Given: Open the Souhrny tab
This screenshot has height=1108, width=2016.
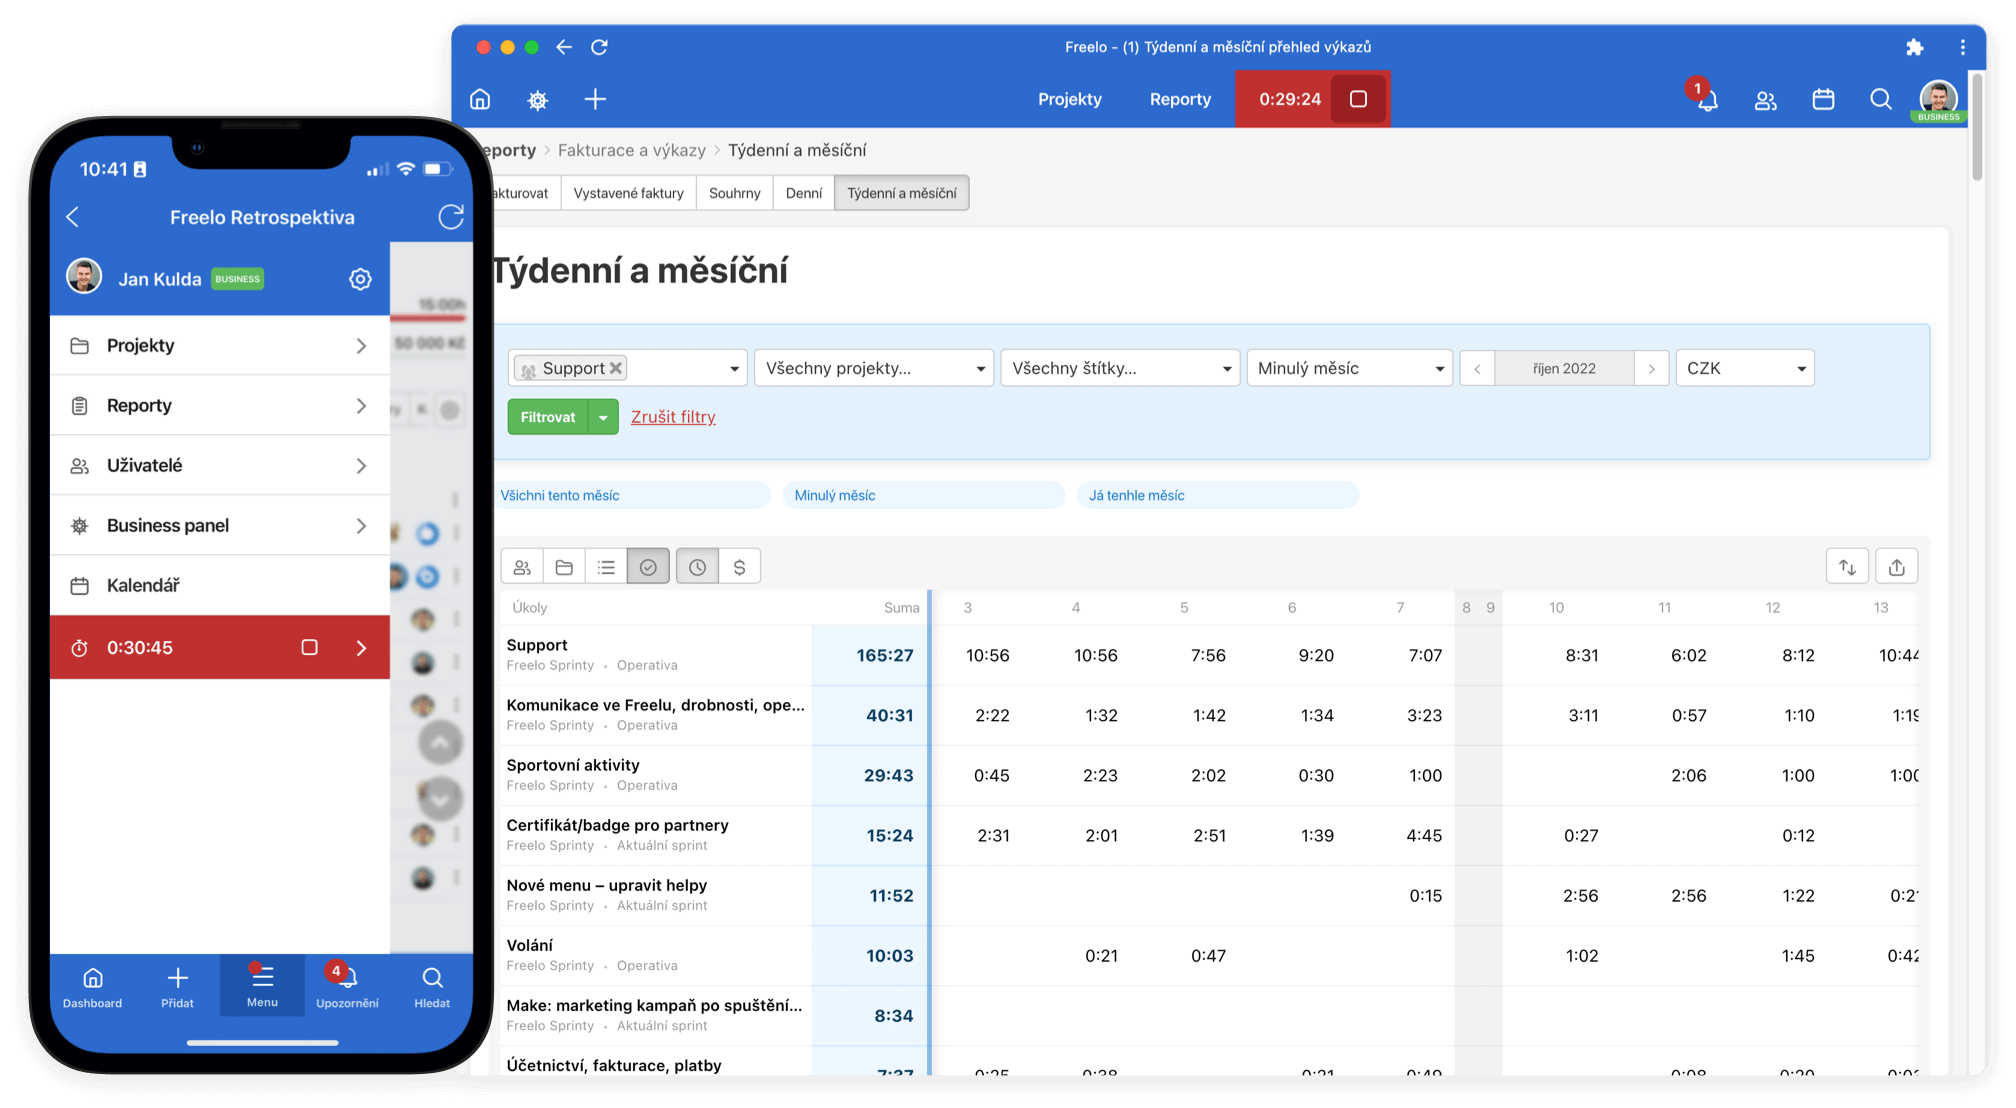Looking at the screenshot, I should pos(734,193).
